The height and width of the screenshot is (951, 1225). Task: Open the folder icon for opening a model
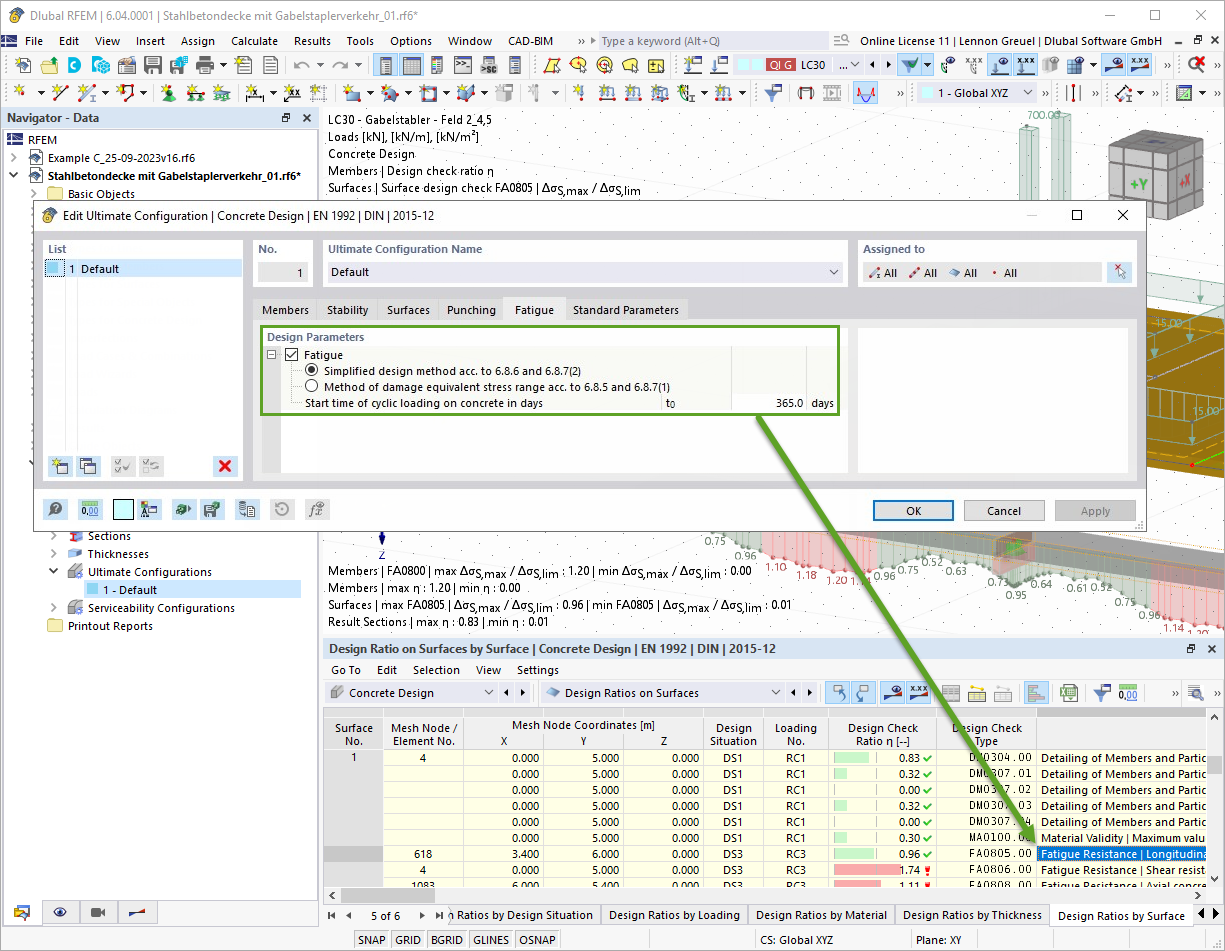pyautogui.click(x=48, y=65)
